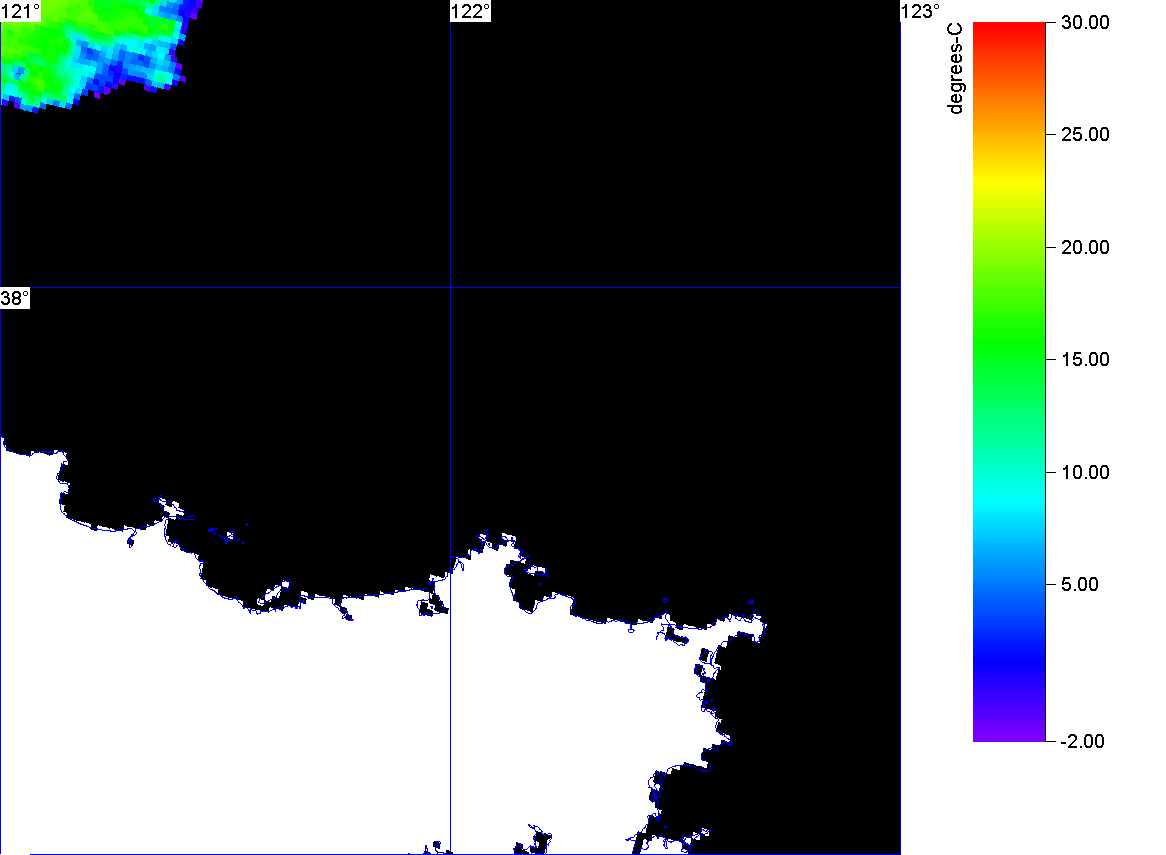Click the 15.00 colorbar value

coord(1085,360)
